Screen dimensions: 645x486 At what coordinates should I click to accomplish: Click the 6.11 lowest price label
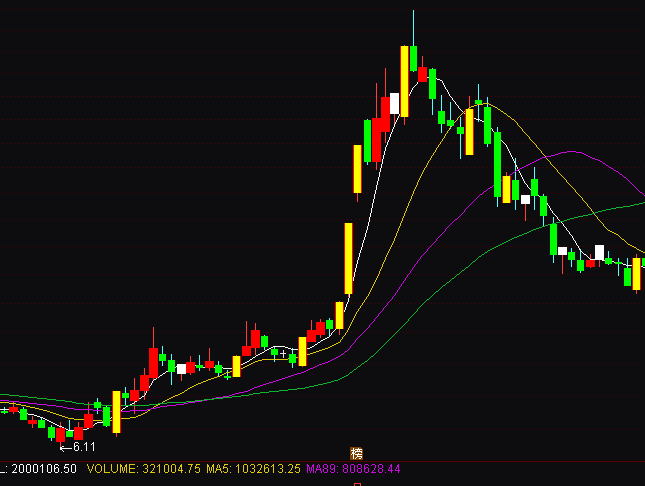tap(85, 447)
